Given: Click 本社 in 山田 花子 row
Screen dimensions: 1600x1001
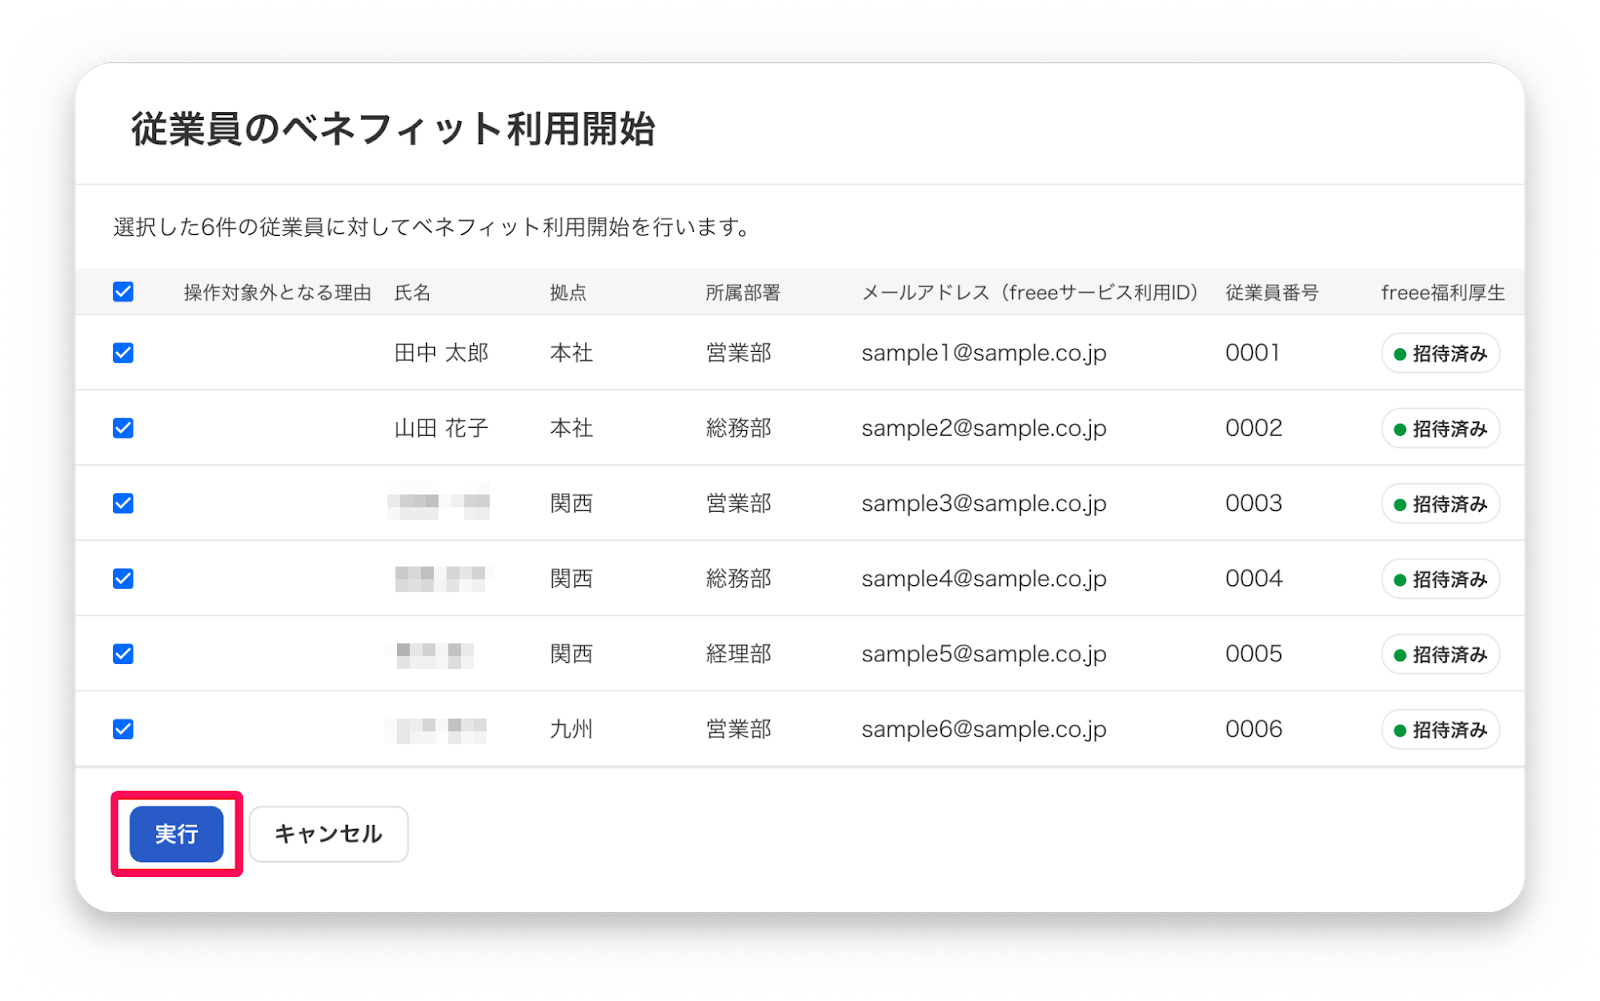Looking at the screenshot, I should pos(571,428).
